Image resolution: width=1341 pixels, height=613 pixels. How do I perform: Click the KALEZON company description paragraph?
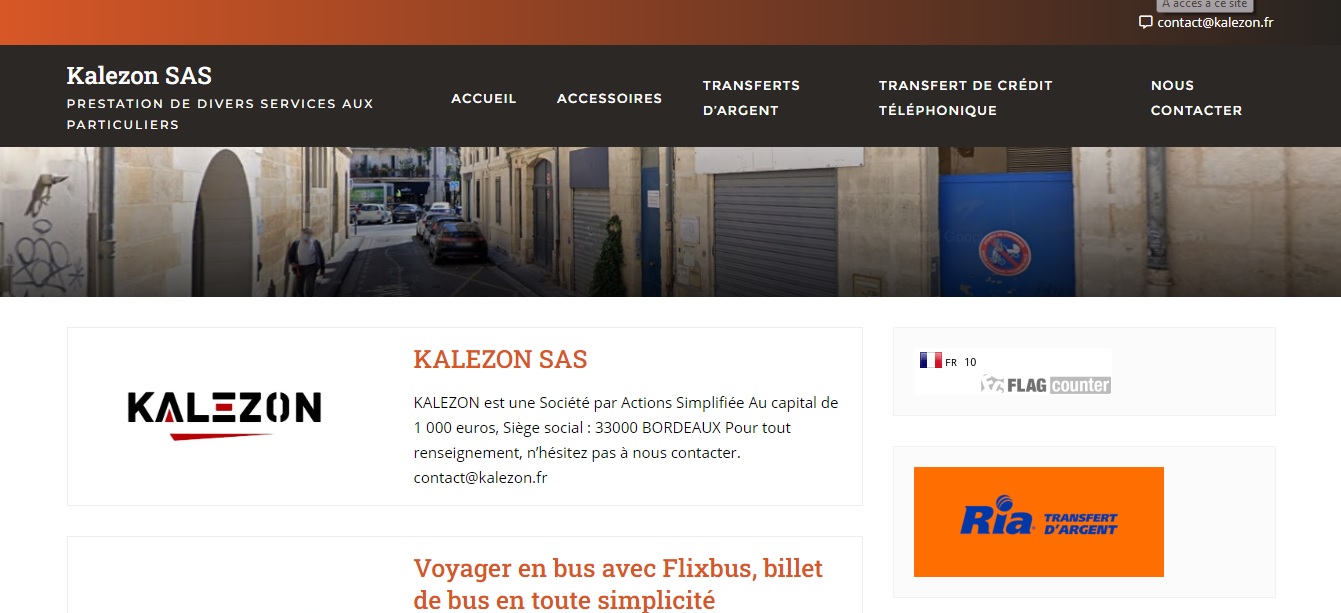coord(626,440)
